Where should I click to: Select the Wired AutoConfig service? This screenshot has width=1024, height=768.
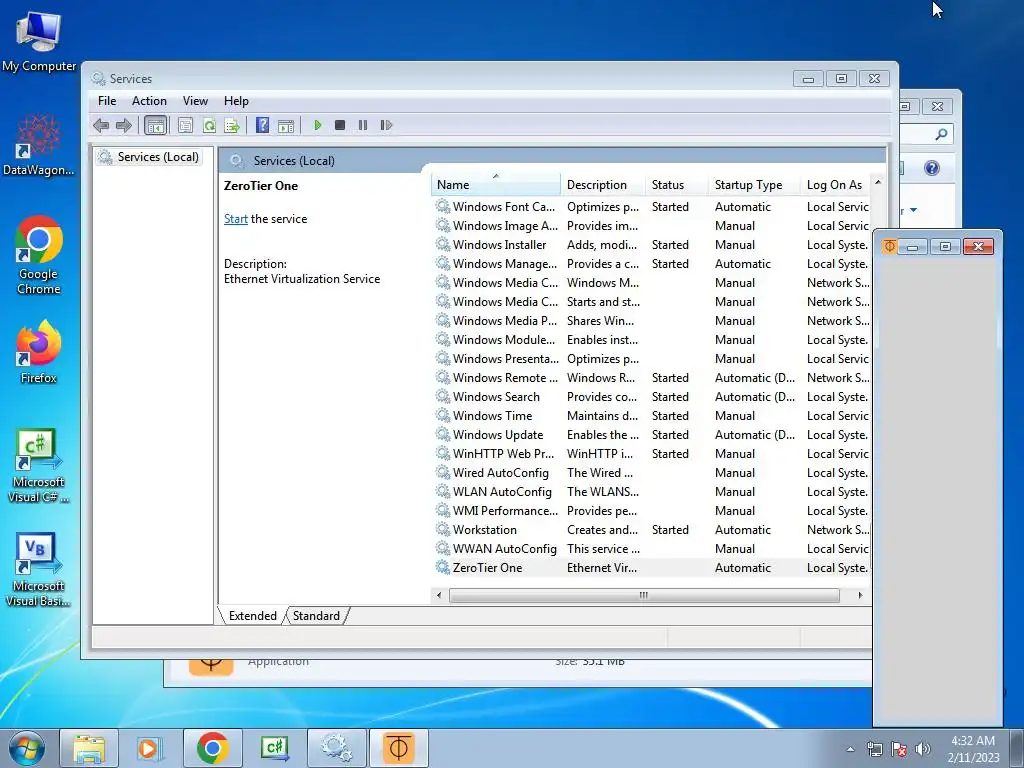pos(651,473)
